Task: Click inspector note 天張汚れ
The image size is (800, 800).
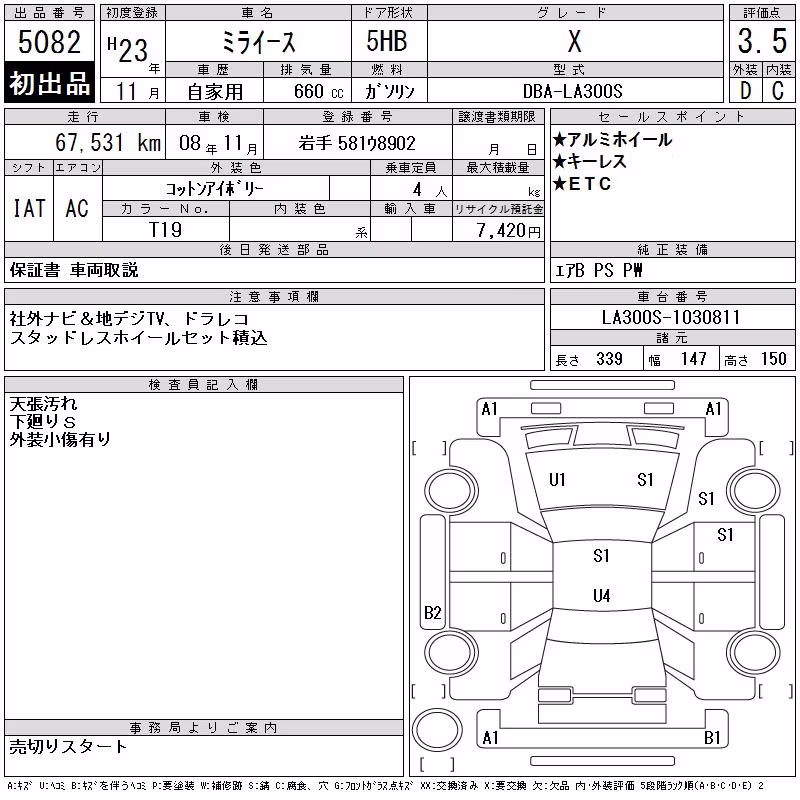Action: (43, 404)
